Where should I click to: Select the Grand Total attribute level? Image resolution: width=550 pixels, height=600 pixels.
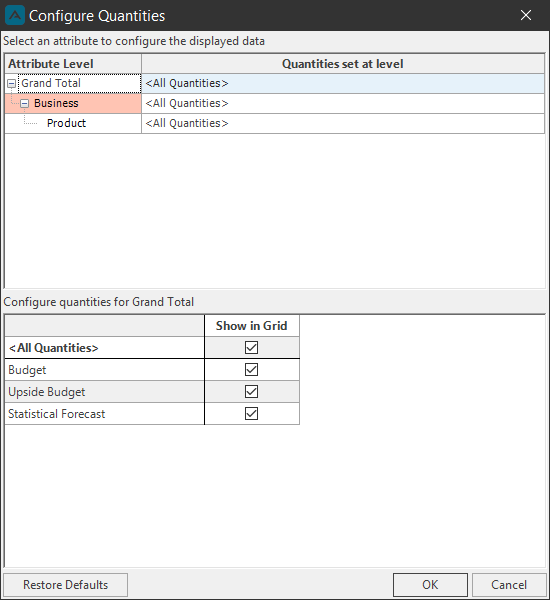[x=79, y=83]
